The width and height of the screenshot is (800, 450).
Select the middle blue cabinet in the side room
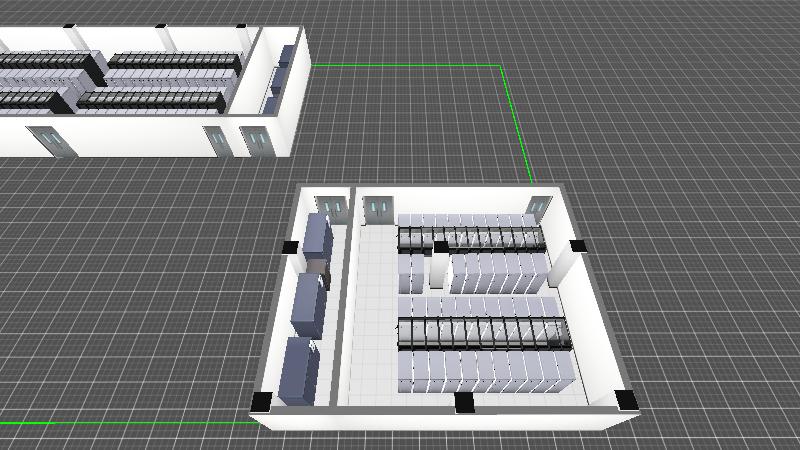pos(309,301)
